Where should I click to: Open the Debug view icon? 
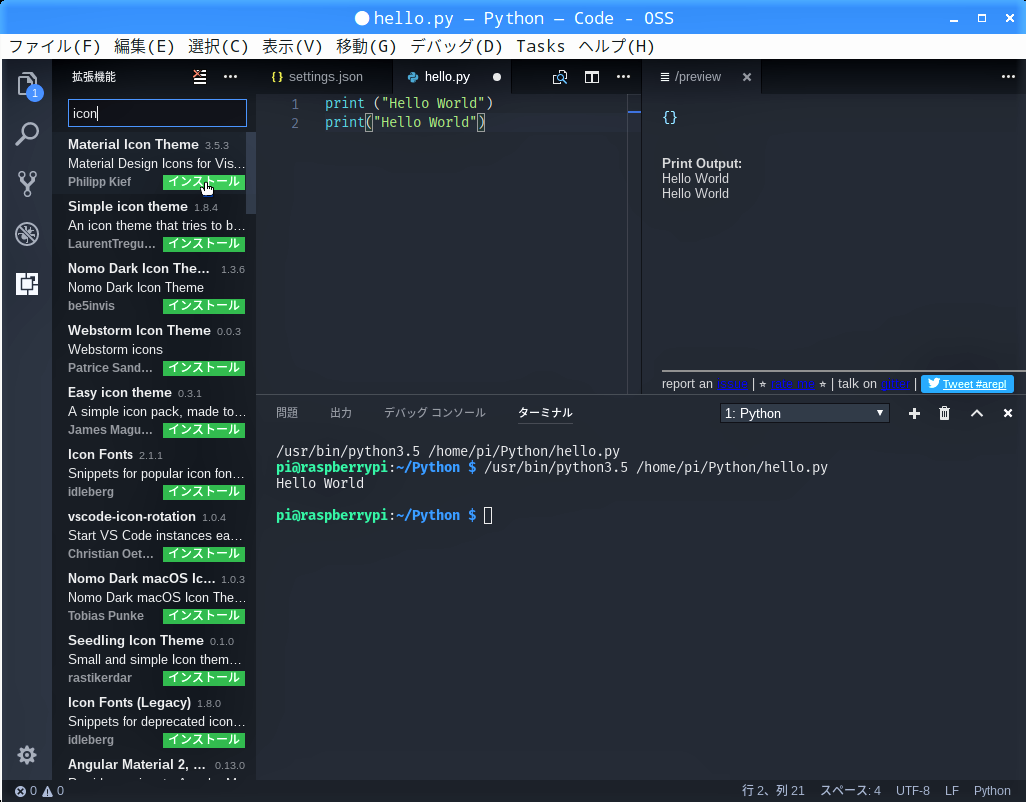[27, 234]
